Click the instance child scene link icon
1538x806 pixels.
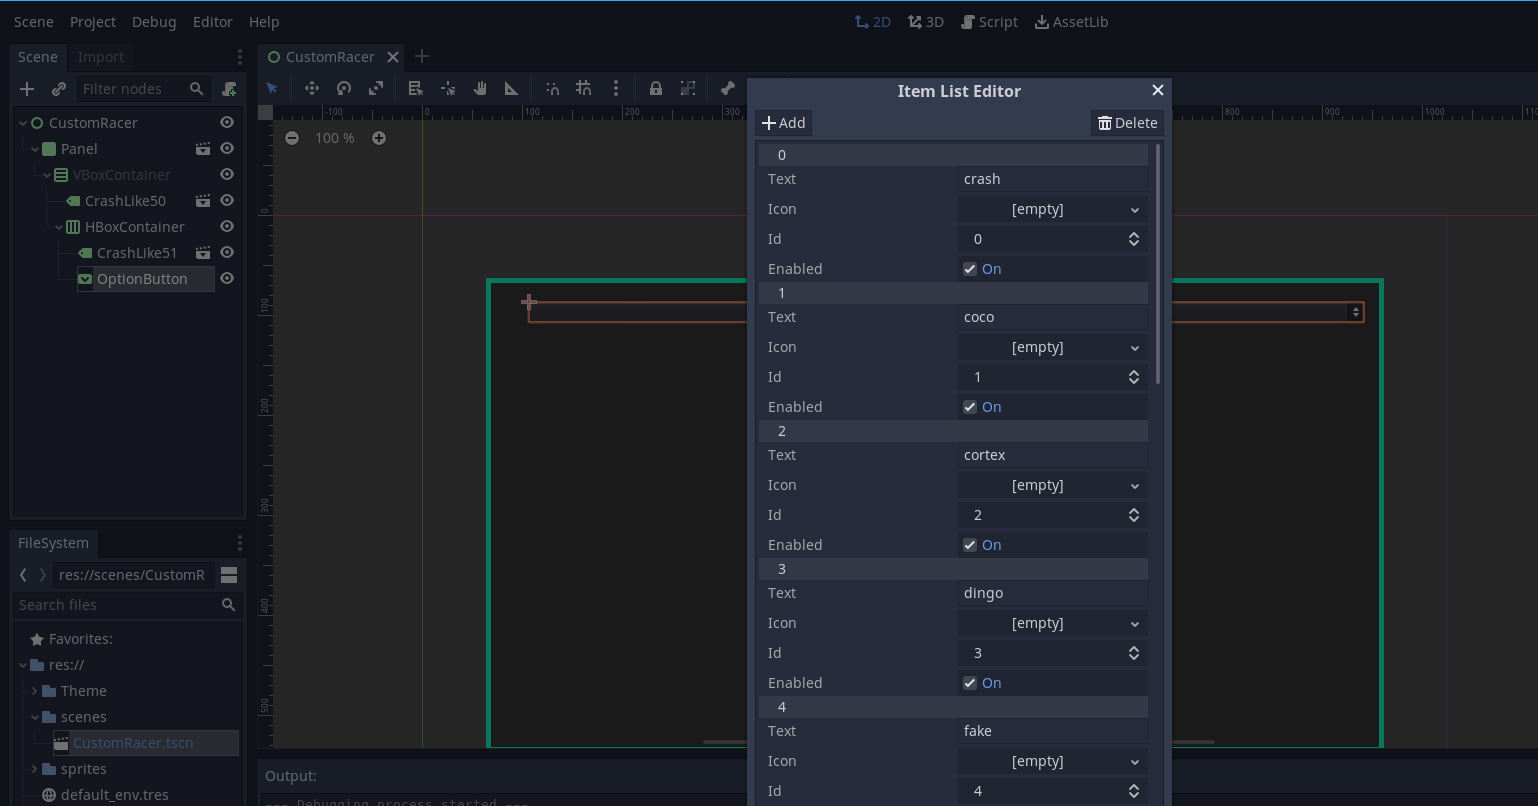pos(58,89)
